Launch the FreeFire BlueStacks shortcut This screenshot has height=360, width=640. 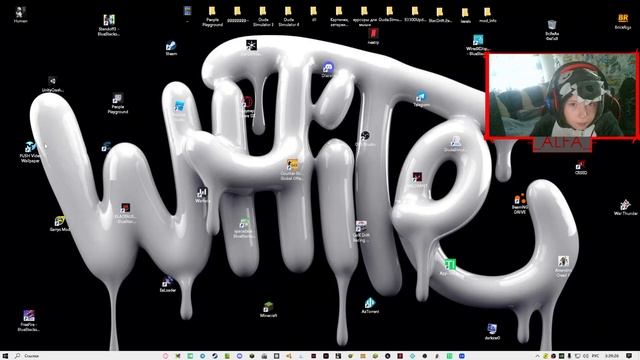point(29,320)
